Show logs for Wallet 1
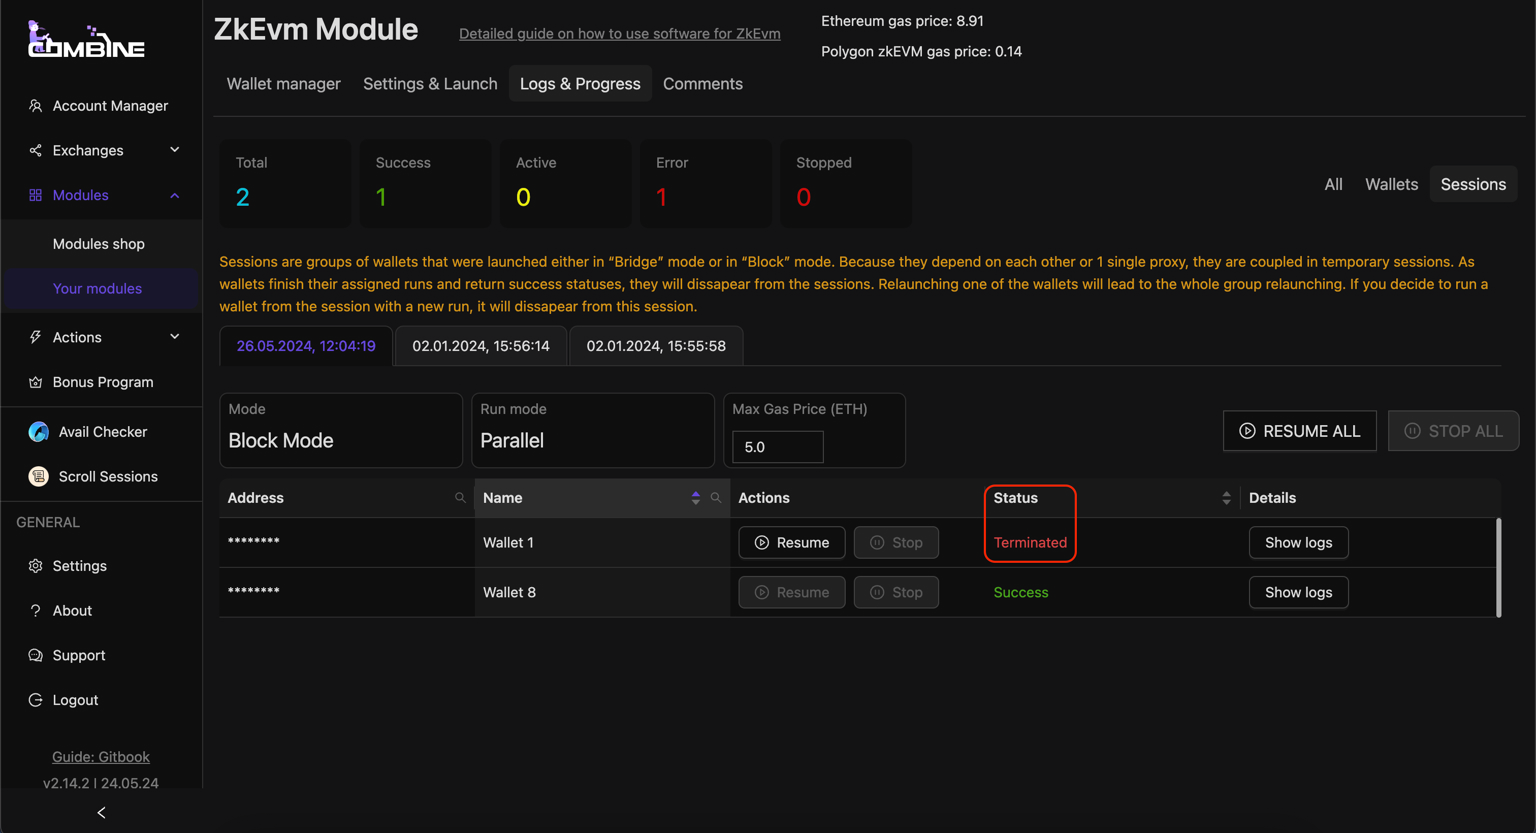Viewport: 1536px width, 833px height. 1298,543
